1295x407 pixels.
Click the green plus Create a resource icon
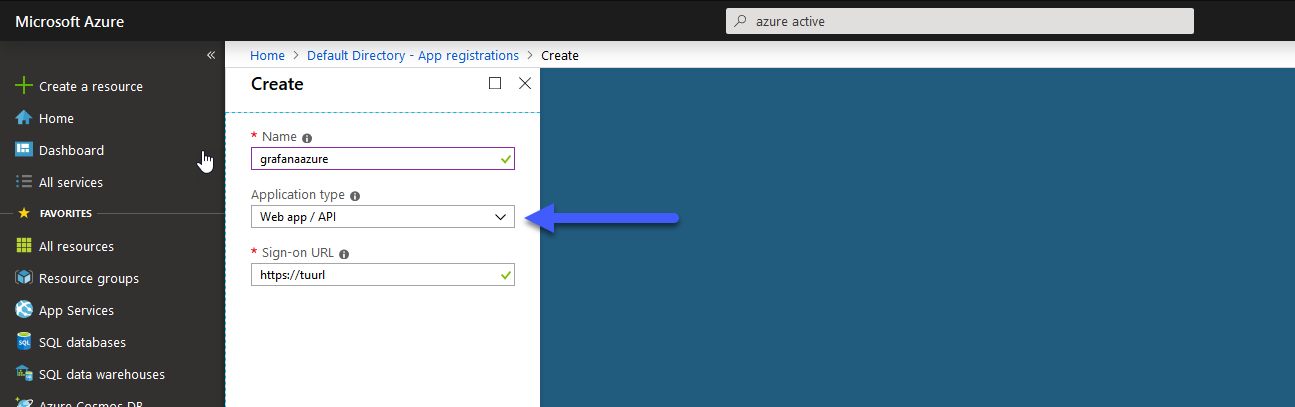pyautogui.click(x=24, y=86)
